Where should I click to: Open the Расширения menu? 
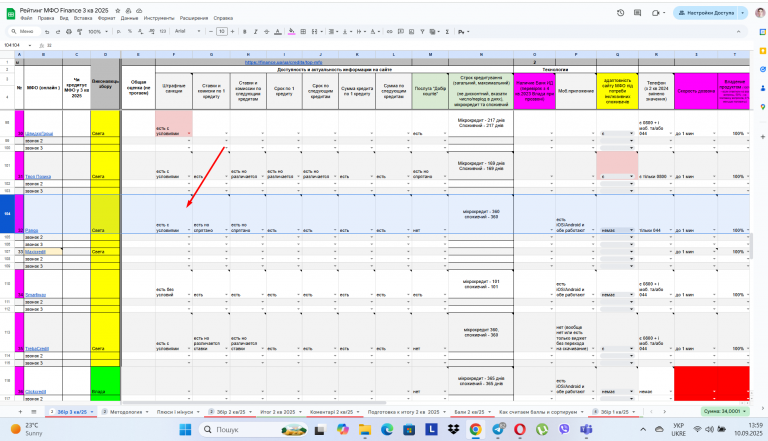(194, 18)
